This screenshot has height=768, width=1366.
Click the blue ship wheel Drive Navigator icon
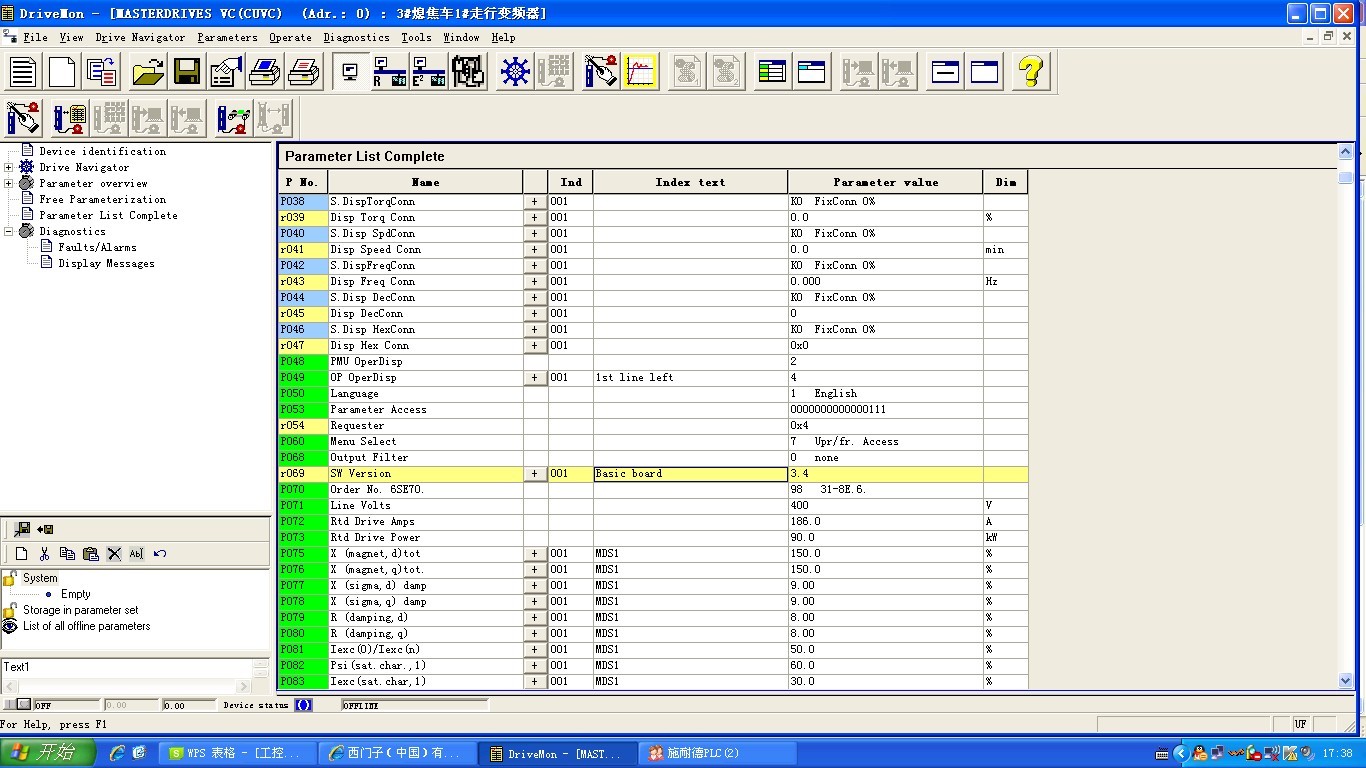(515, 72)
